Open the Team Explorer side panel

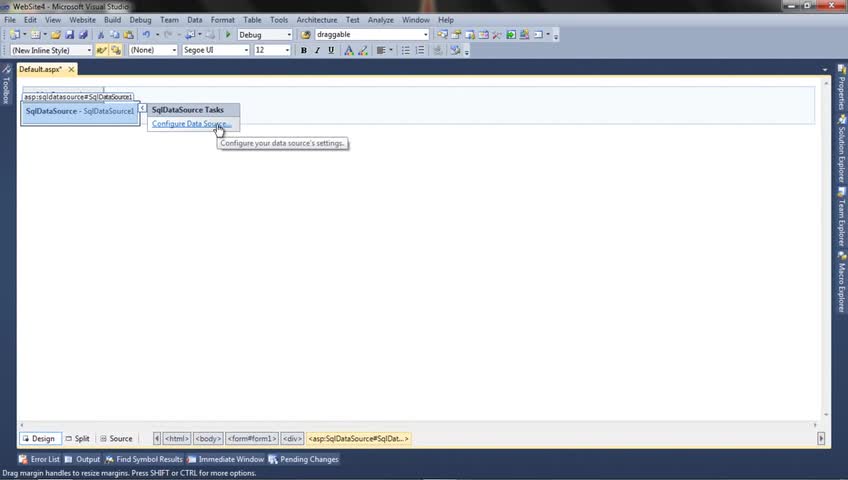pos(842,217)
